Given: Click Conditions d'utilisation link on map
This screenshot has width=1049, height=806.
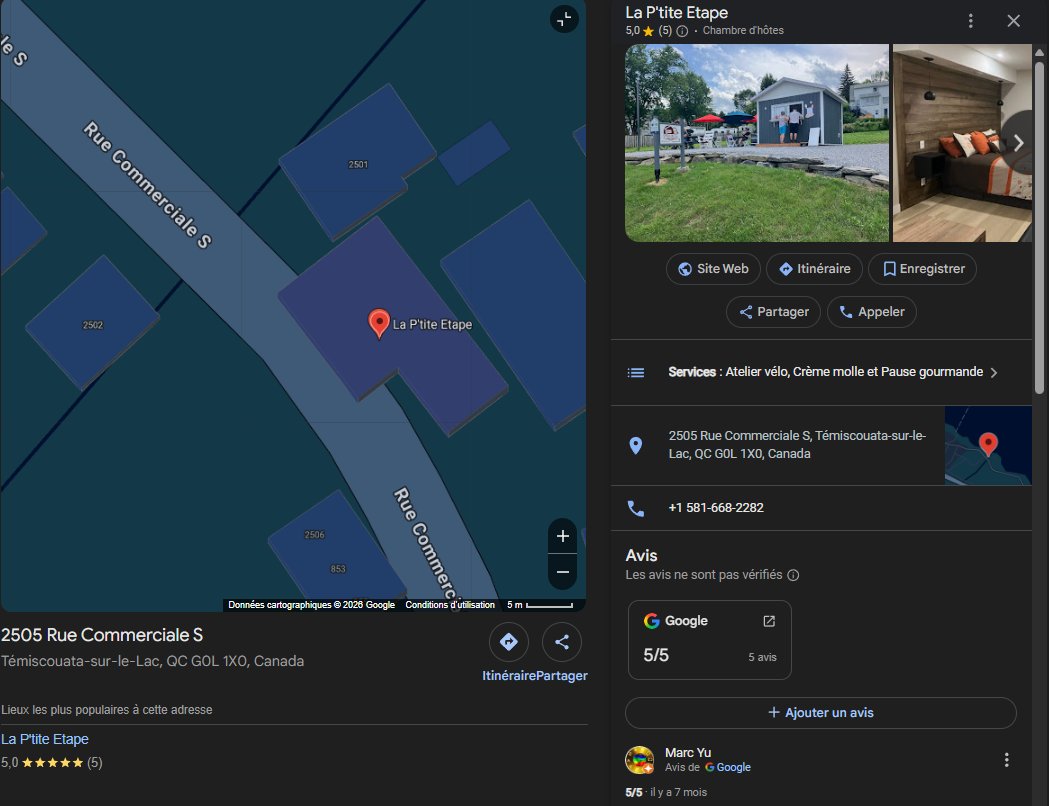Looking at the screenshot, I should tap(450, 605).
